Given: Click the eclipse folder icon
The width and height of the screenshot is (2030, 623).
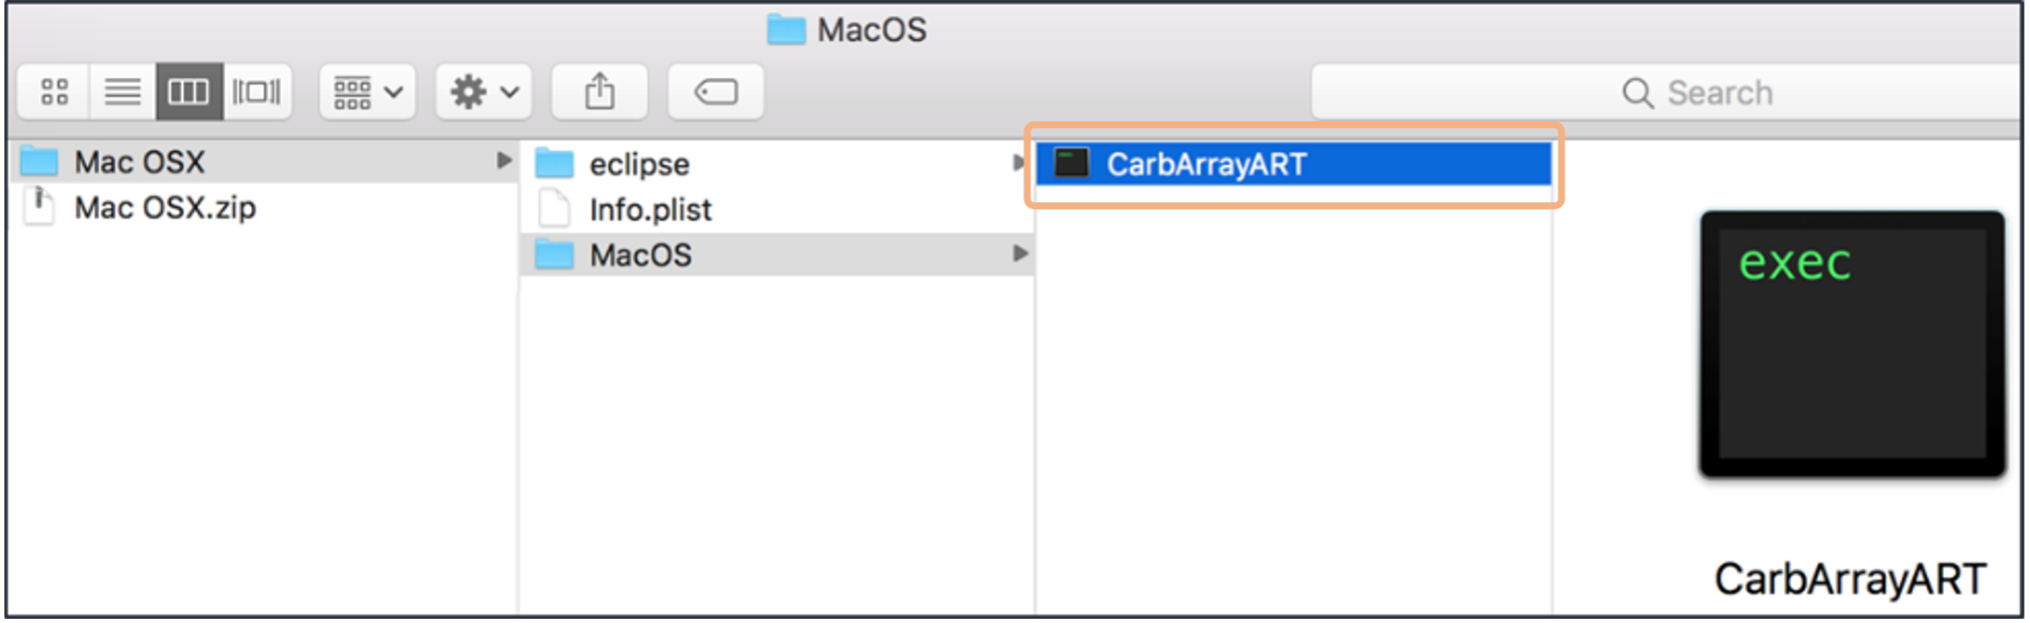Looking at the screenshot, I should 555,163.
